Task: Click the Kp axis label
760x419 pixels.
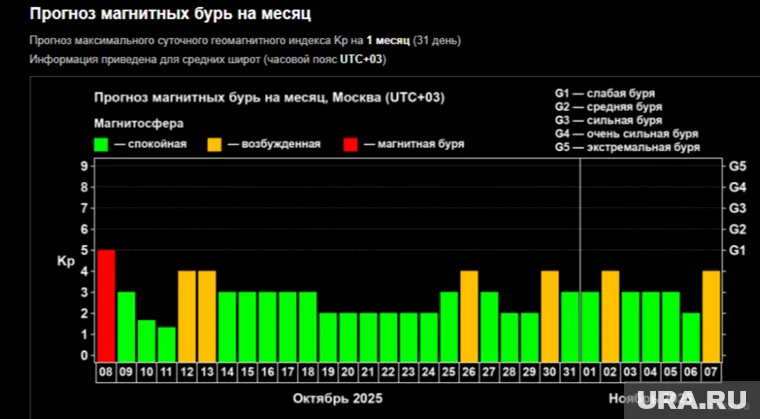Action: (x=66, y=261)
